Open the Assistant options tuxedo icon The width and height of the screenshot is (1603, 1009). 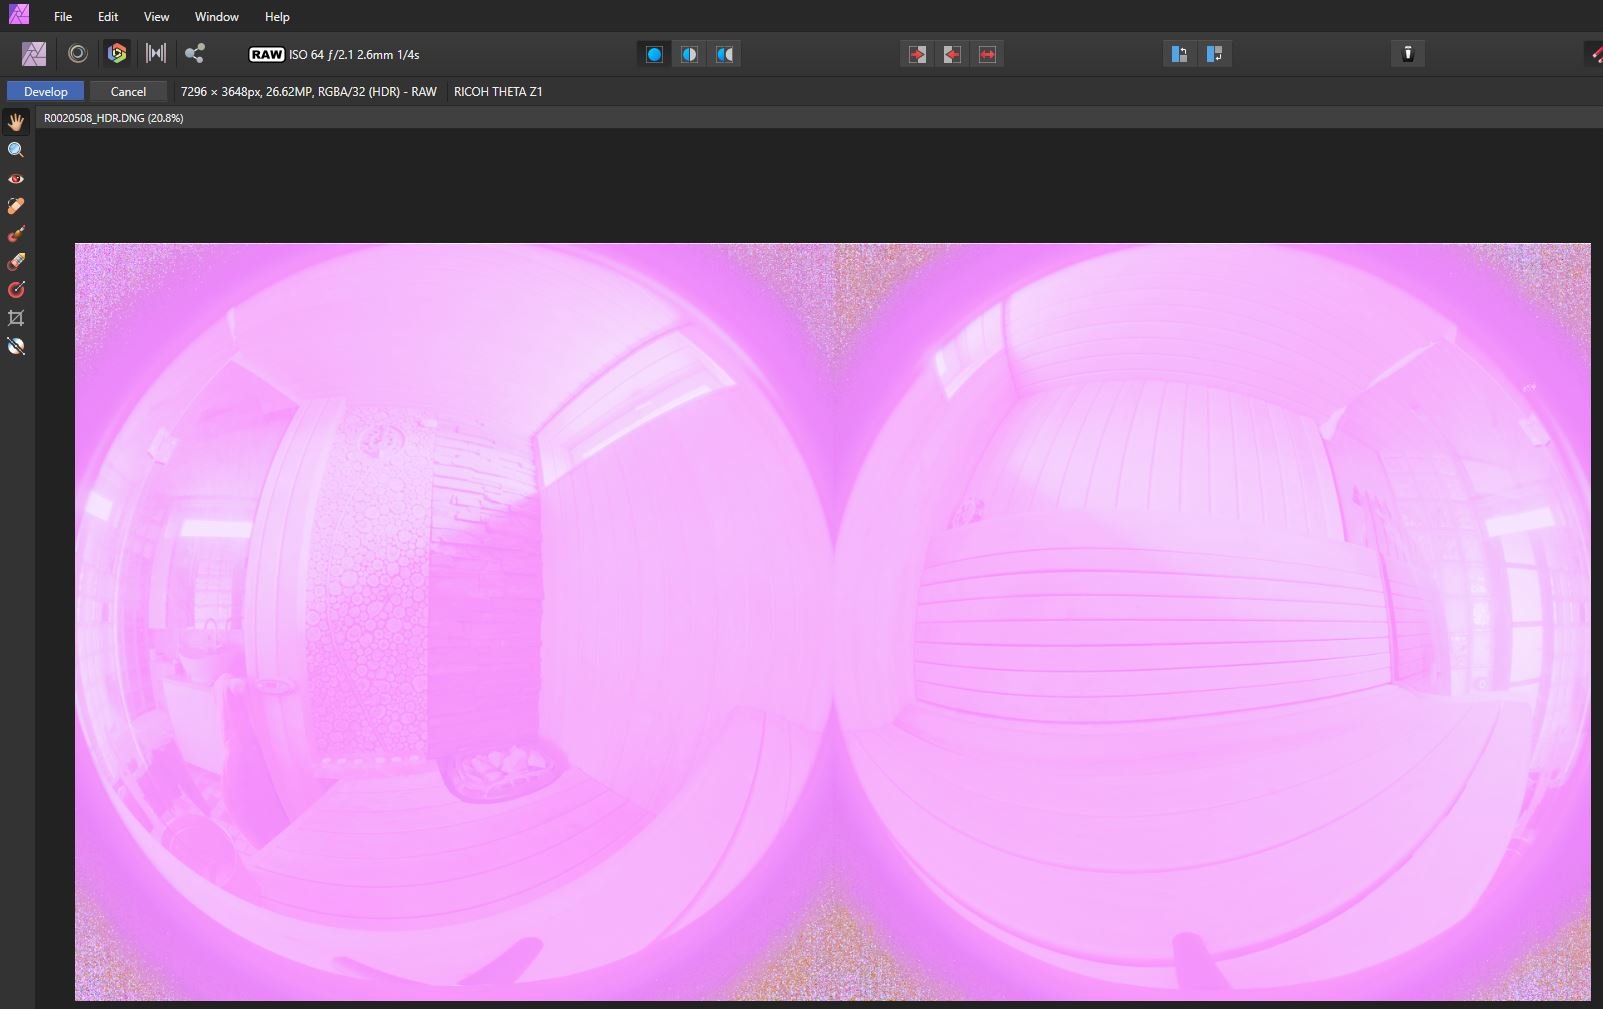click(1408, 54)
